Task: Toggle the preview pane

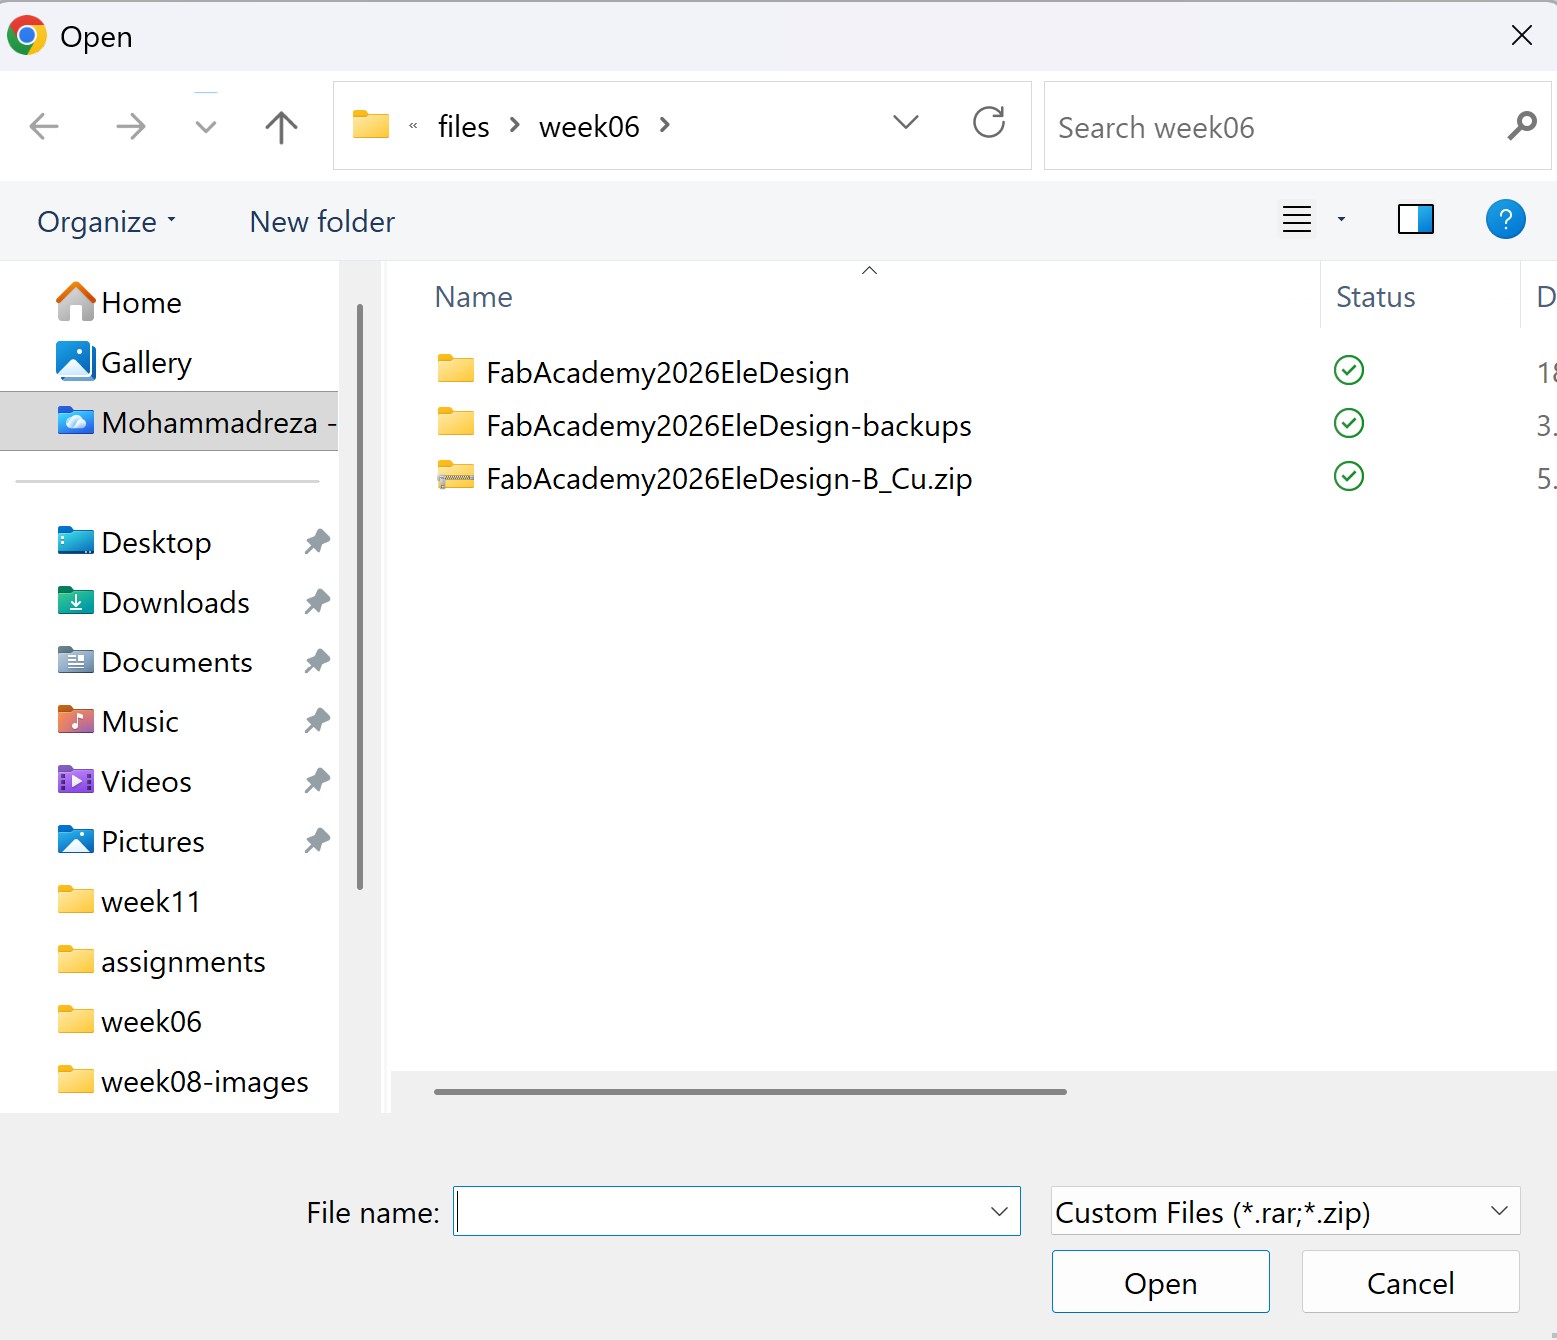Action: click(1415, 219)
